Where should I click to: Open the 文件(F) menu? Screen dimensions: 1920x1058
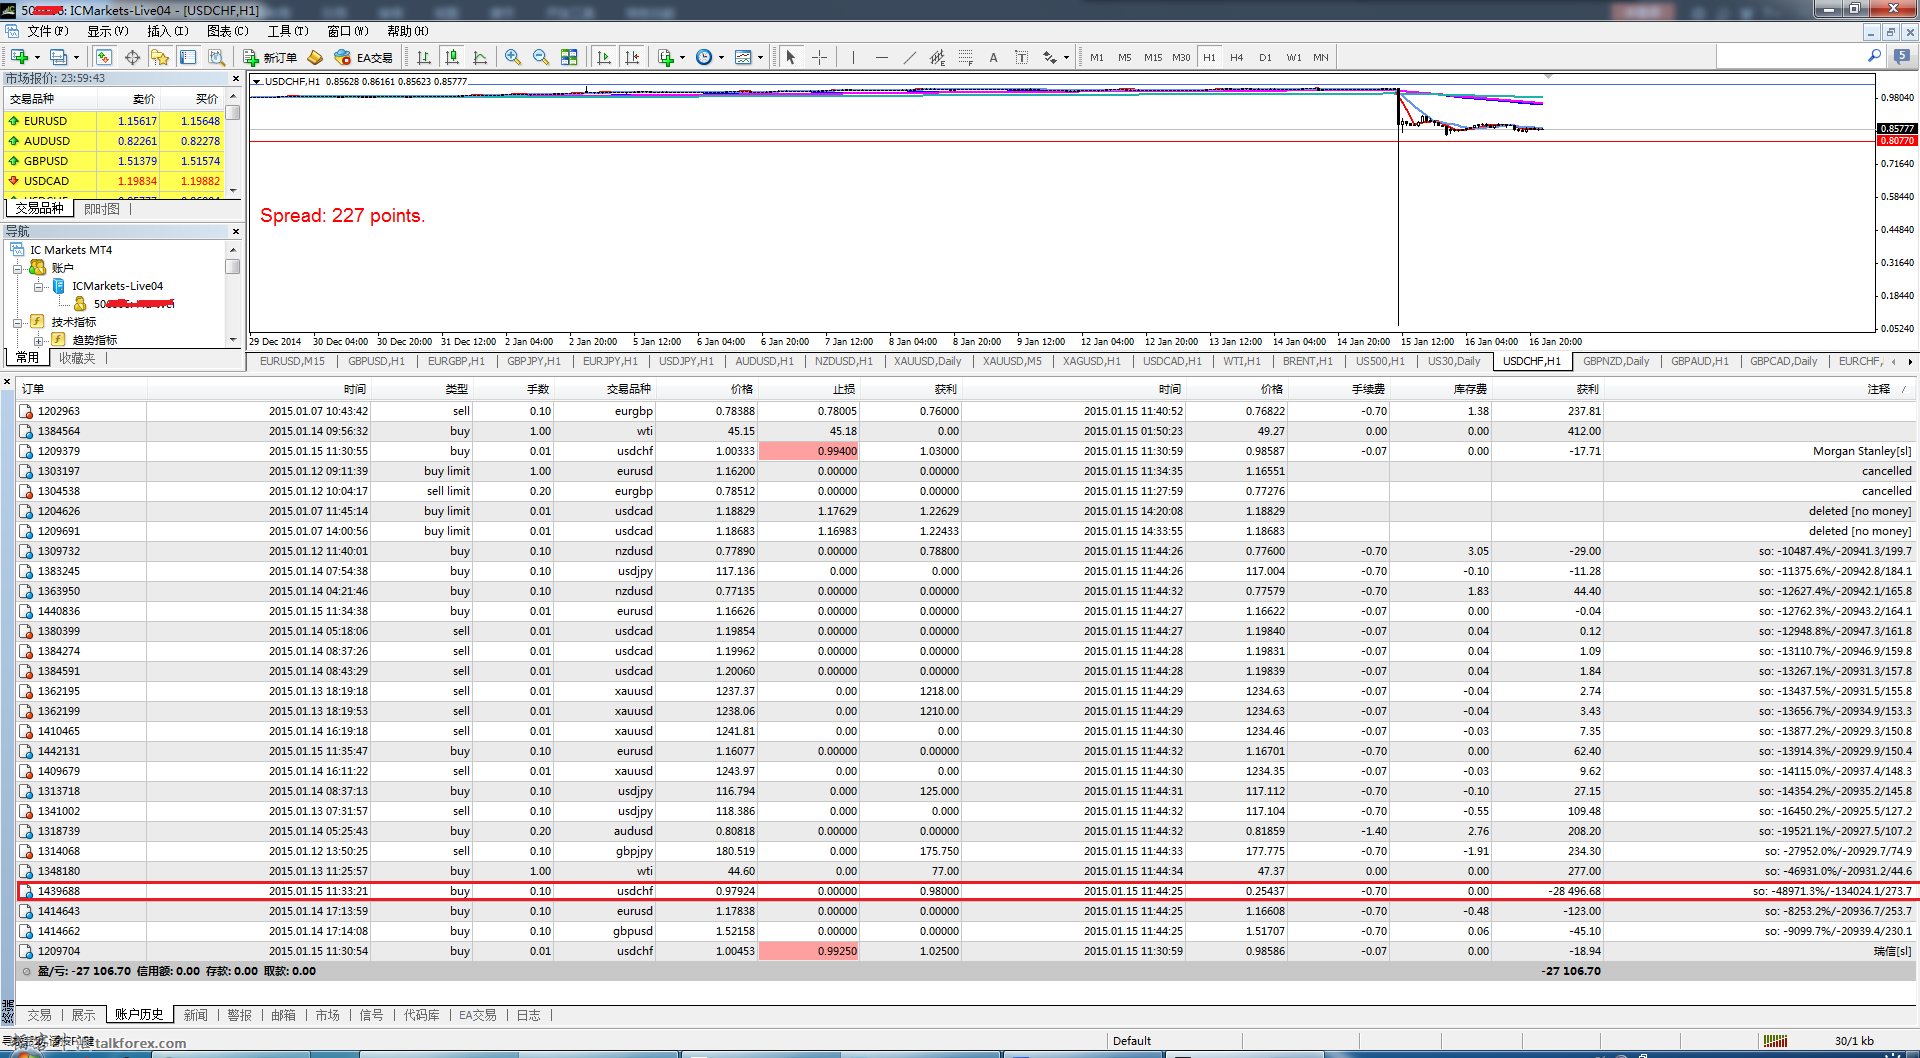click(x=47, y=31)
